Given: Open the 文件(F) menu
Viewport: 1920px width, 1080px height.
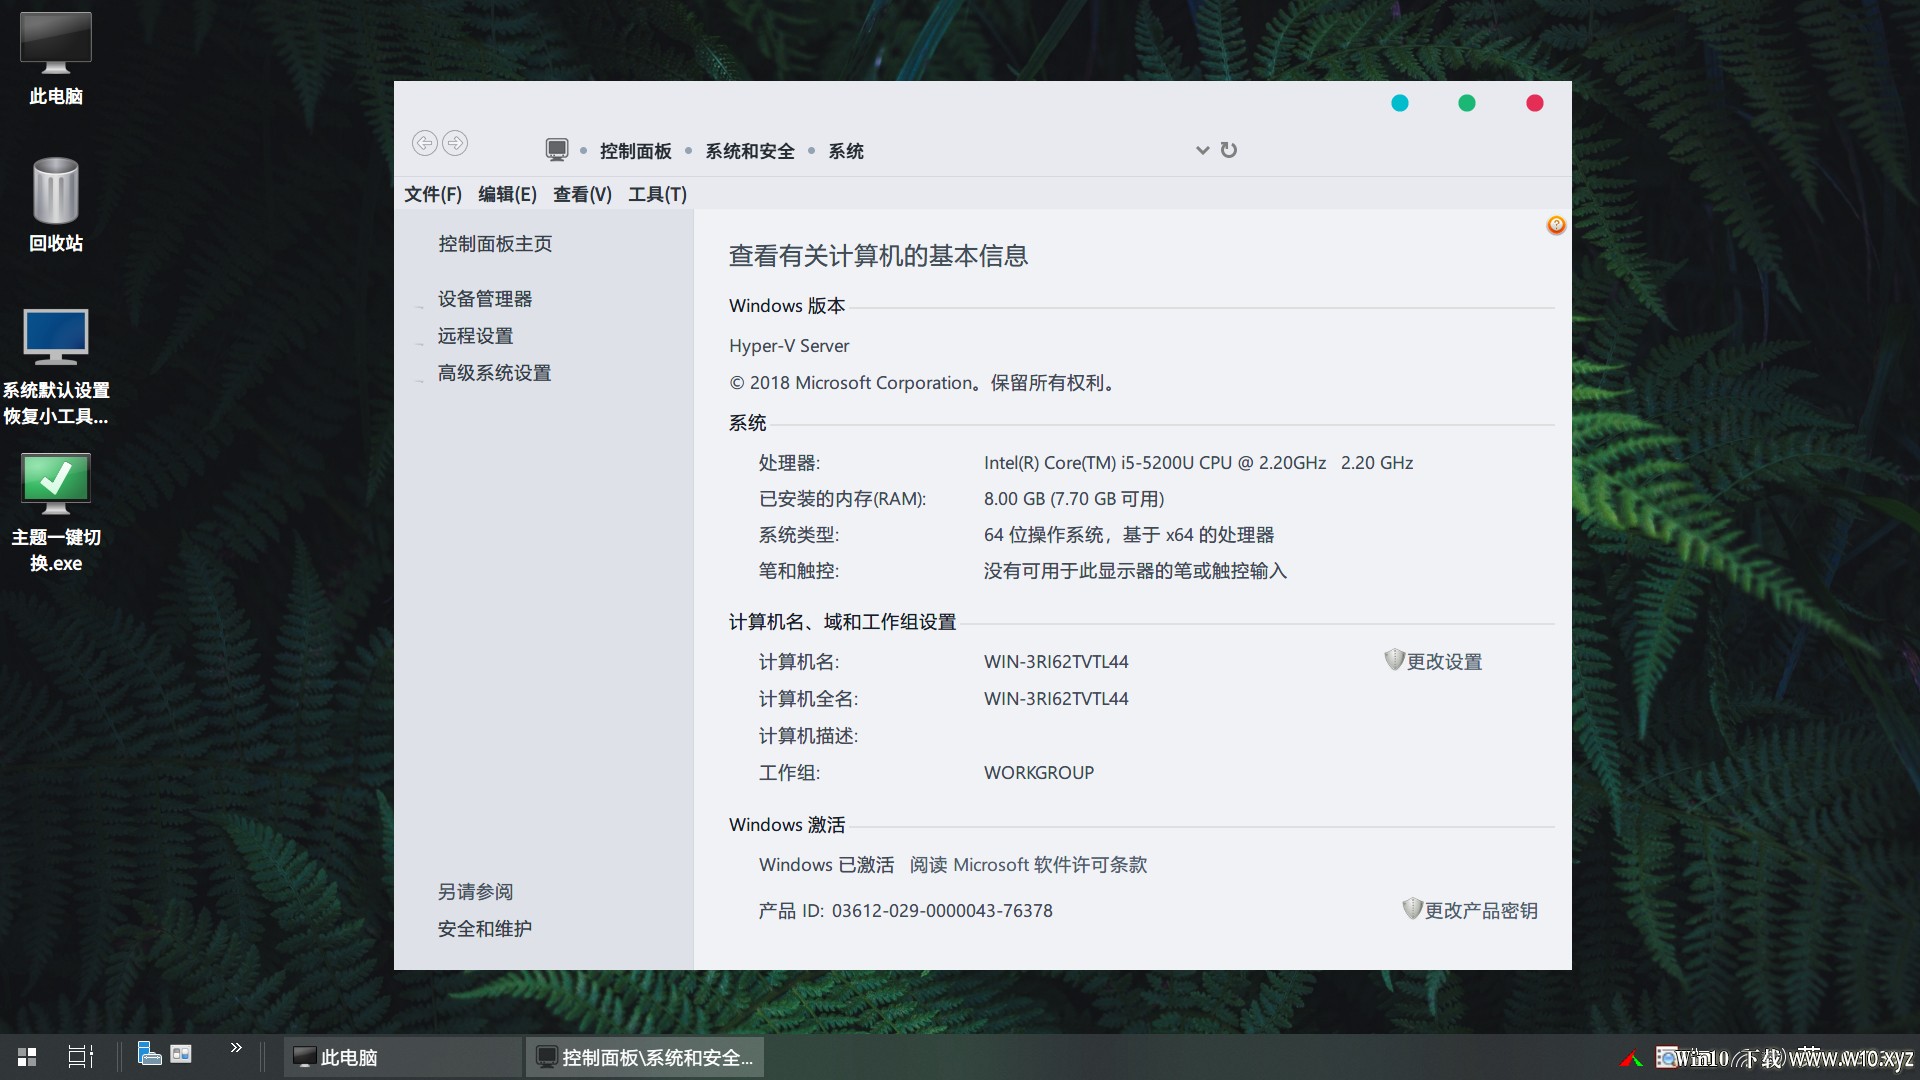Looking at the screenshot, I should (x=433, y=194).
